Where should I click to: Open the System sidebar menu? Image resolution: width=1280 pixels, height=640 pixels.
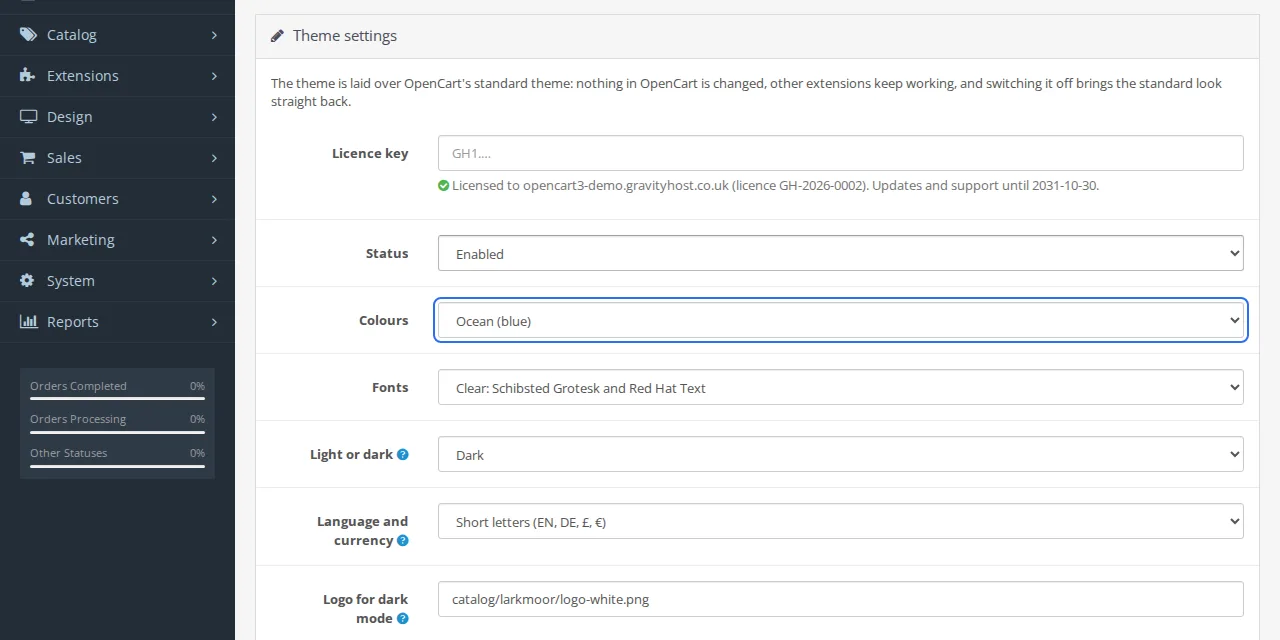pyautogui.click(x=117, y=281)
